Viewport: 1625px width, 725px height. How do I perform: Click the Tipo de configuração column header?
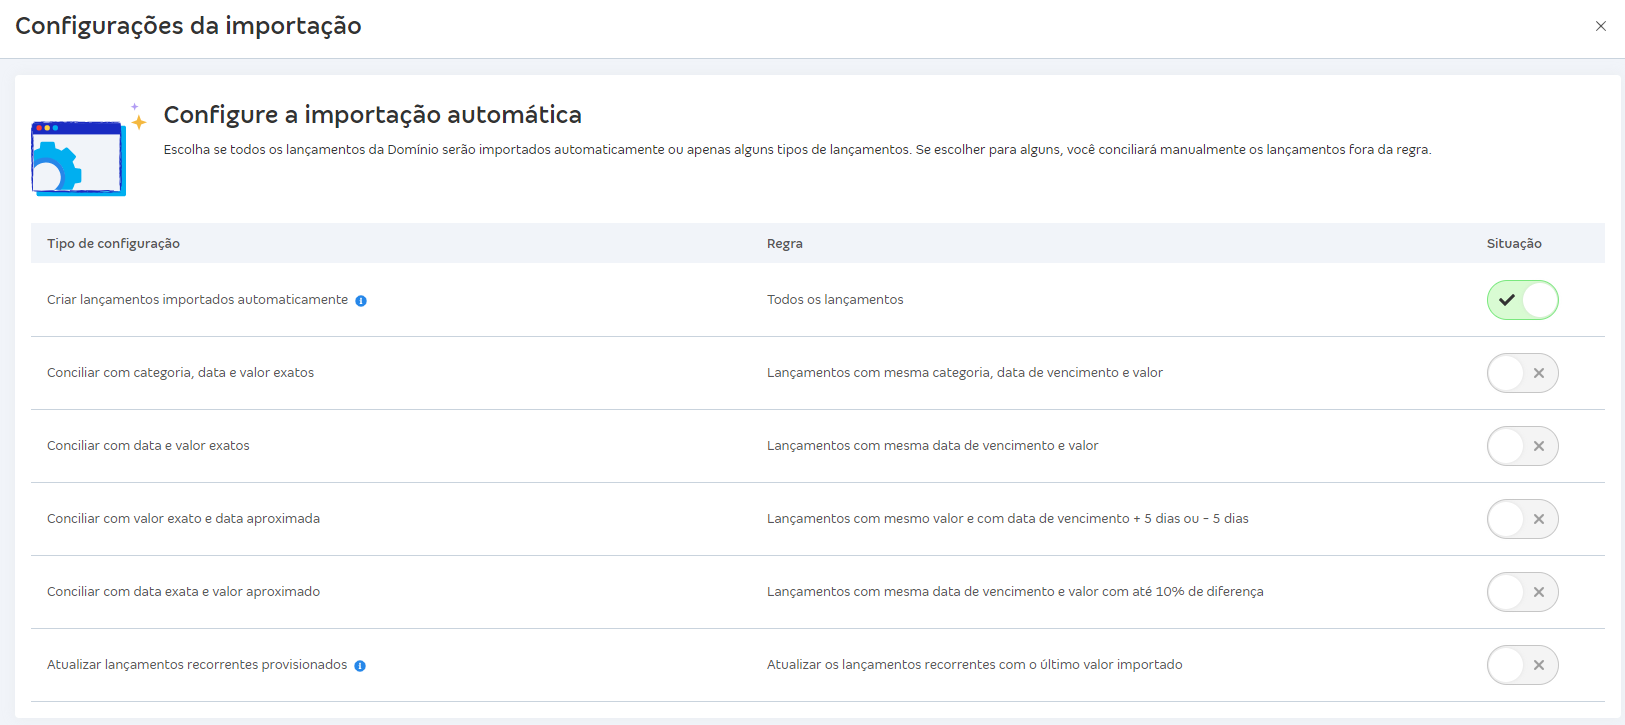(x=113, y=244)
